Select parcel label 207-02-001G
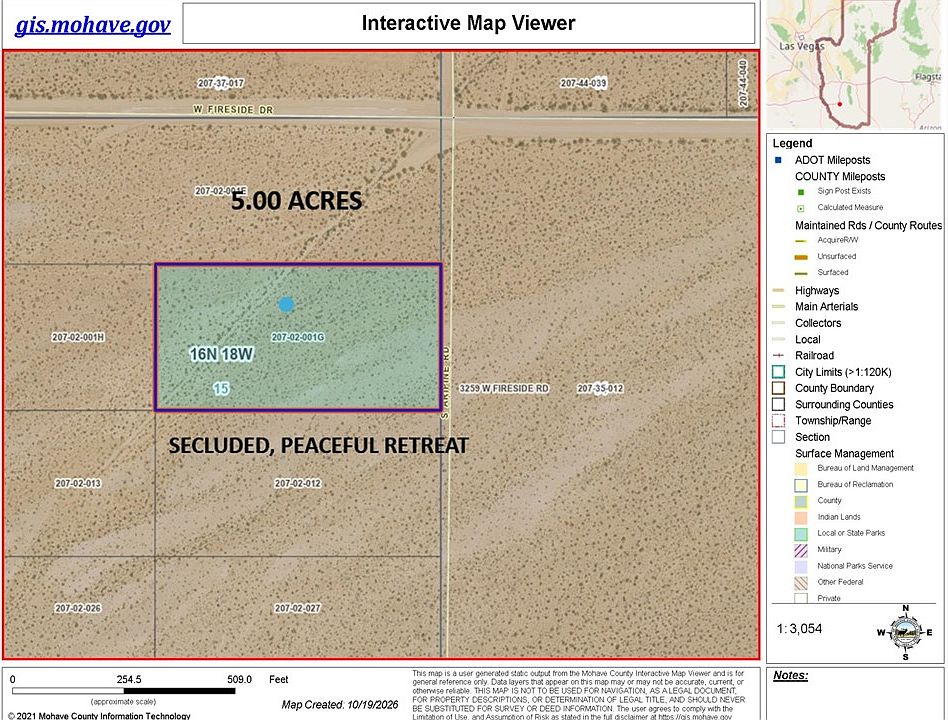948x720 pixels. 297,337
